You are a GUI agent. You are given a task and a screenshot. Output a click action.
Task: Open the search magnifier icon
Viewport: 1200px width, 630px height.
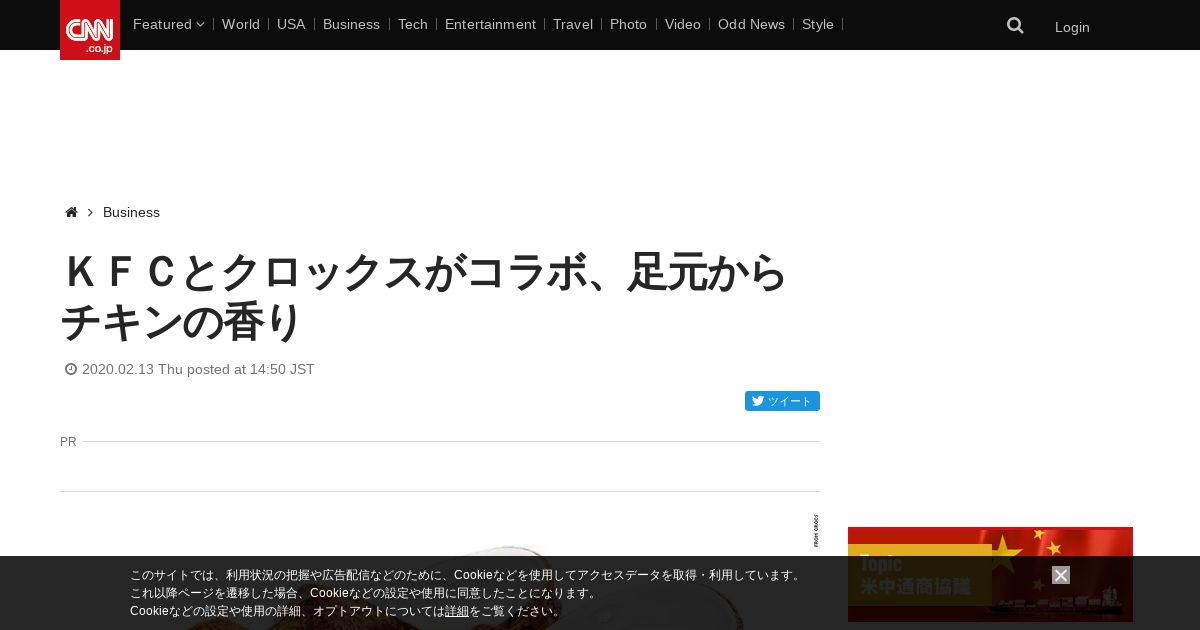(1015, 26)
